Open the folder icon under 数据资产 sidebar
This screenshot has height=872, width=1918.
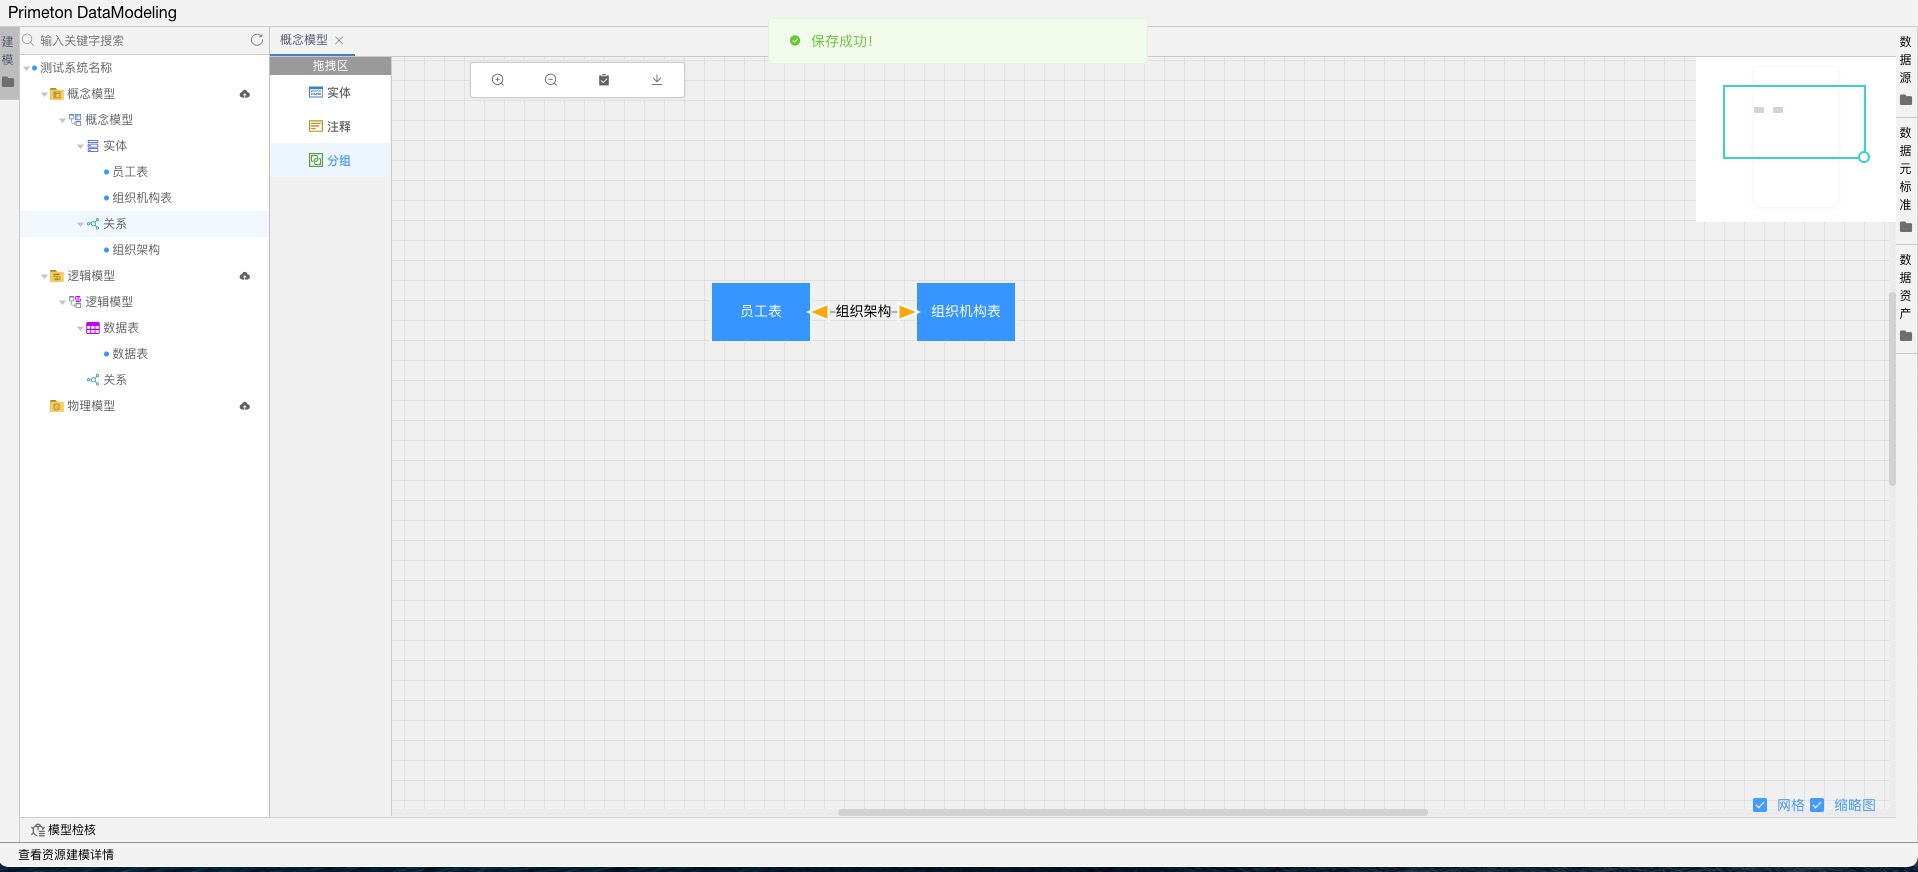click(1906, 336)
